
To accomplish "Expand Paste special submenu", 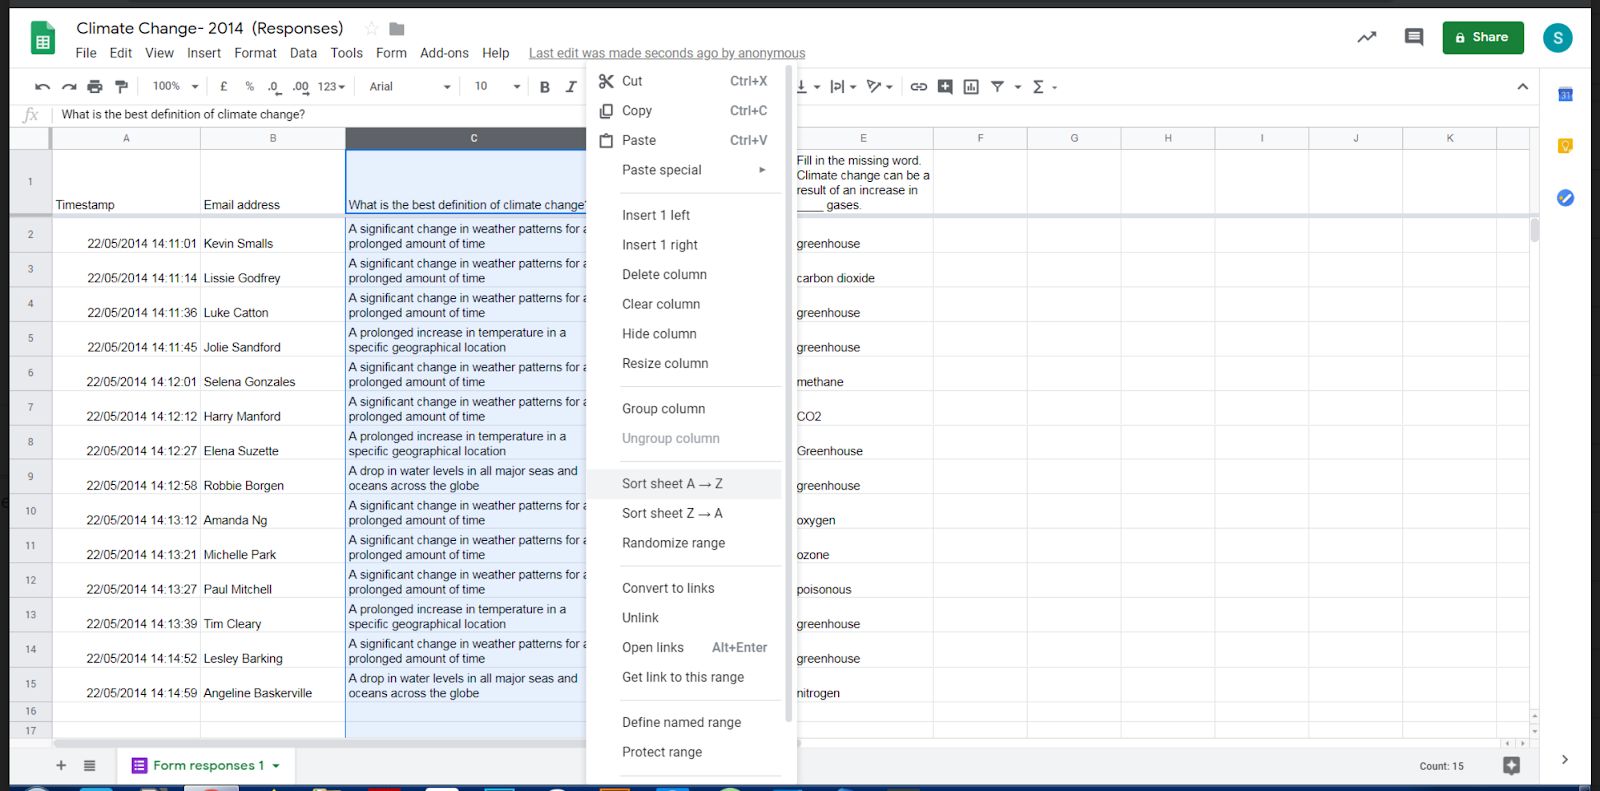I will (x=694, y=170).
